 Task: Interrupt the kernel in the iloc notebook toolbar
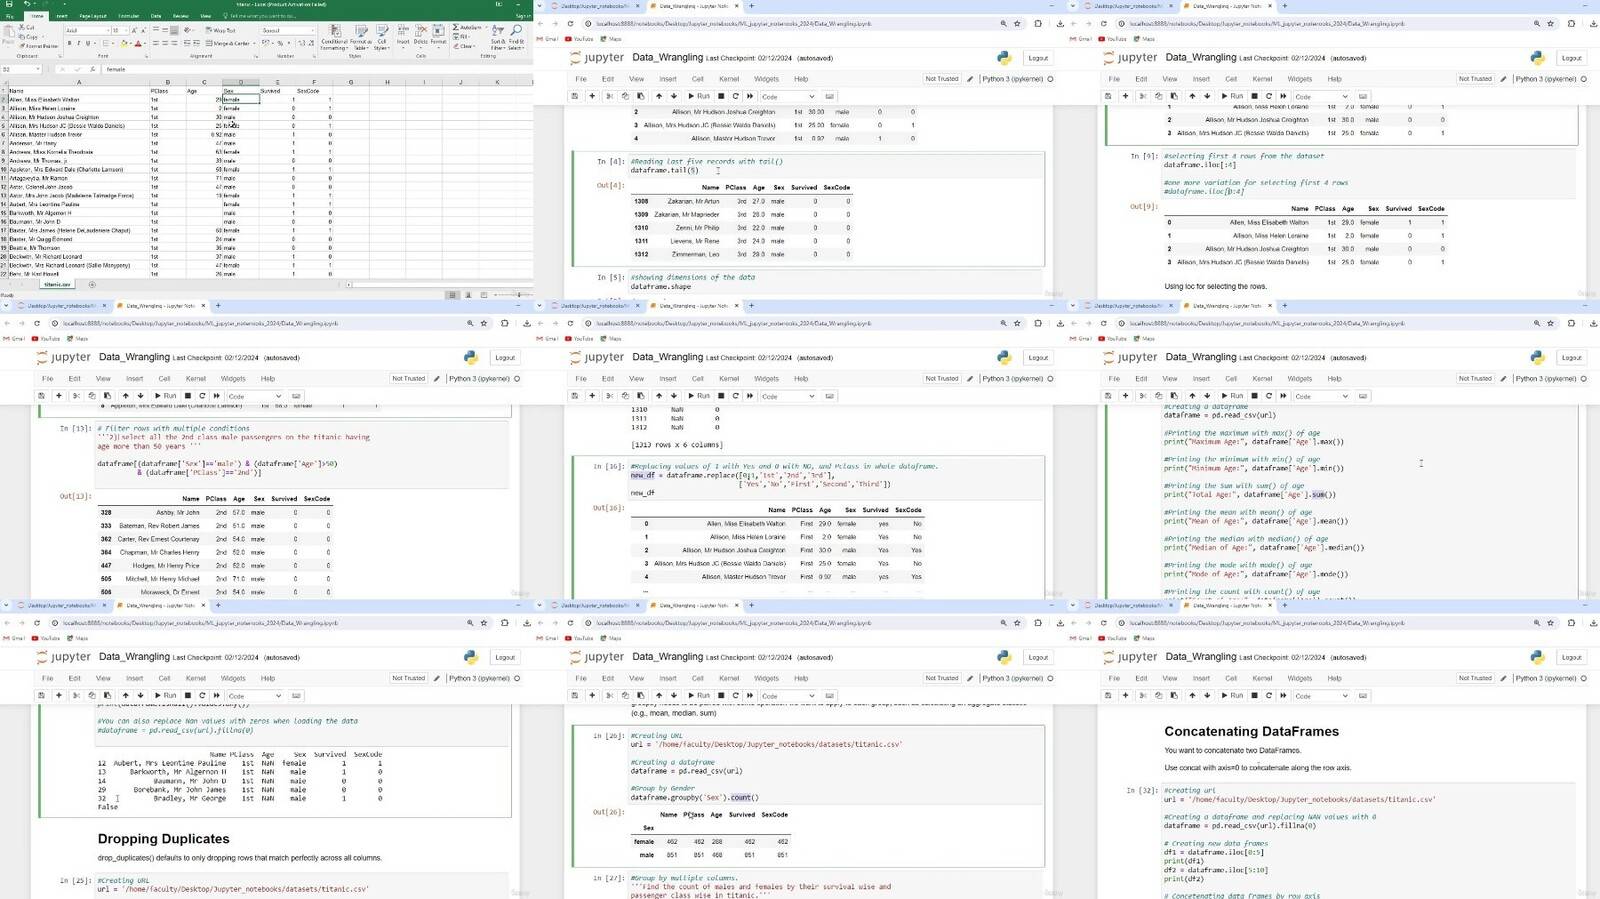click(1254, 96)
